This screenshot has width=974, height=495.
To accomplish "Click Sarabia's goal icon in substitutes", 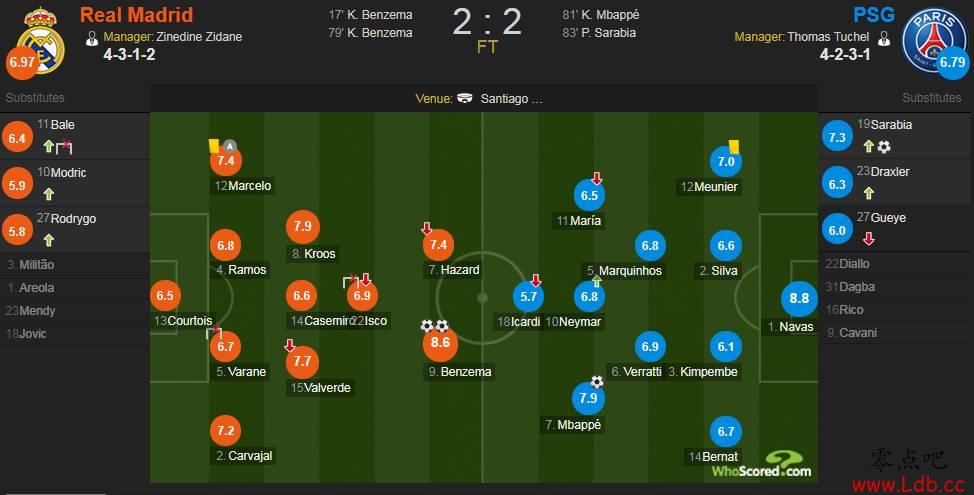I will [884, 147].
